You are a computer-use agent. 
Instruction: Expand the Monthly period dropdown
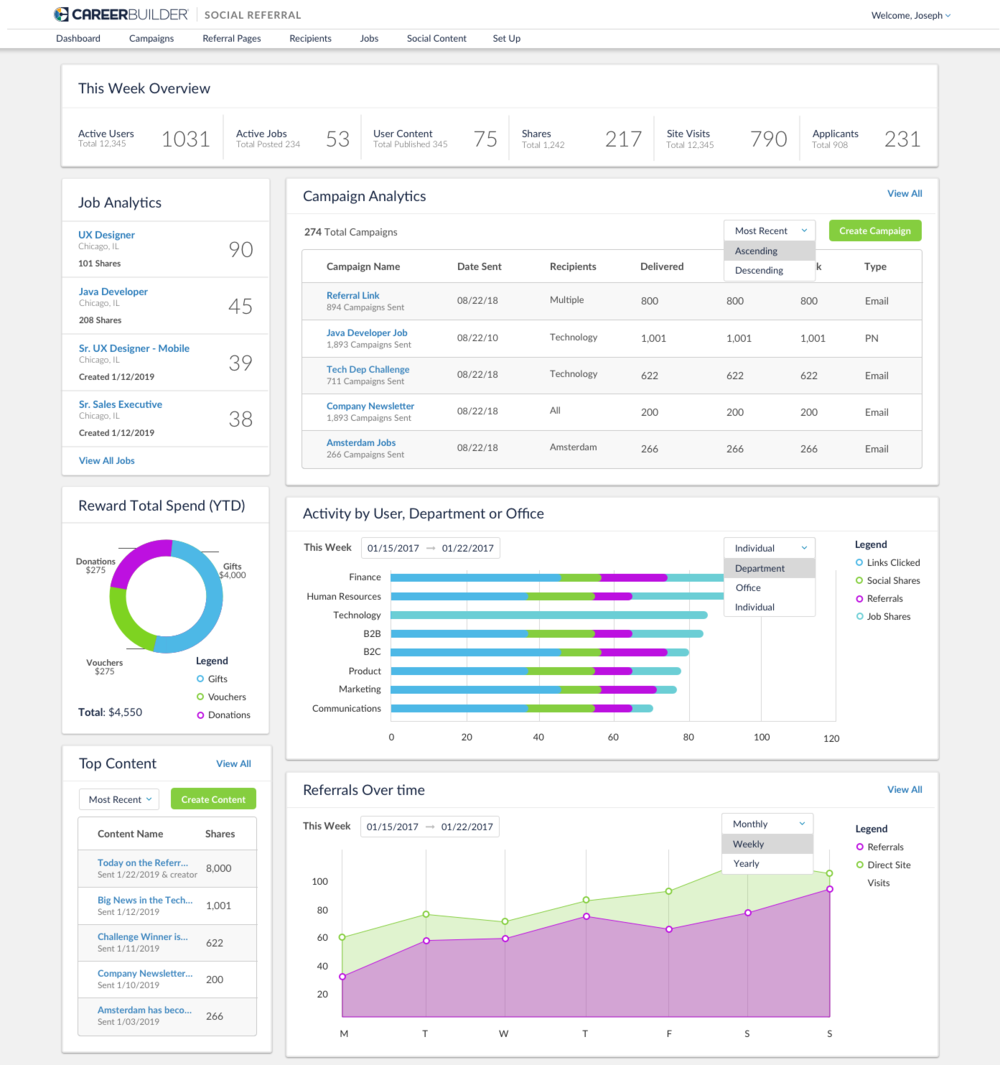pyautogui.click(x=768, y=824)
